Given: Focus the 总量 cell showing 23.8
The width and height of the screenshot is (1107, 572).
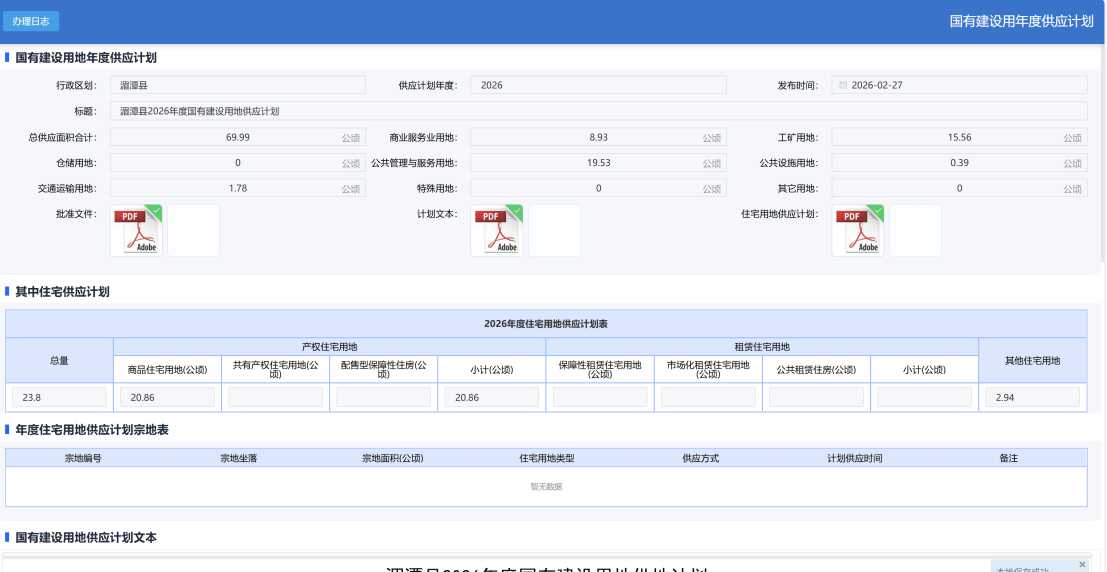Looking at the screenshot, I should (x=59, y=398).
